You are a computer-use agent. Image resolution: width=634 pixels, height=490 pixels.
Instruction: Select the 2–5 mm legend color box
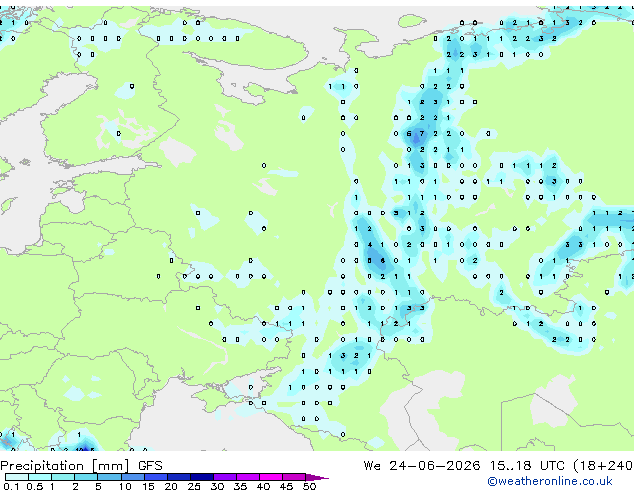86,477
